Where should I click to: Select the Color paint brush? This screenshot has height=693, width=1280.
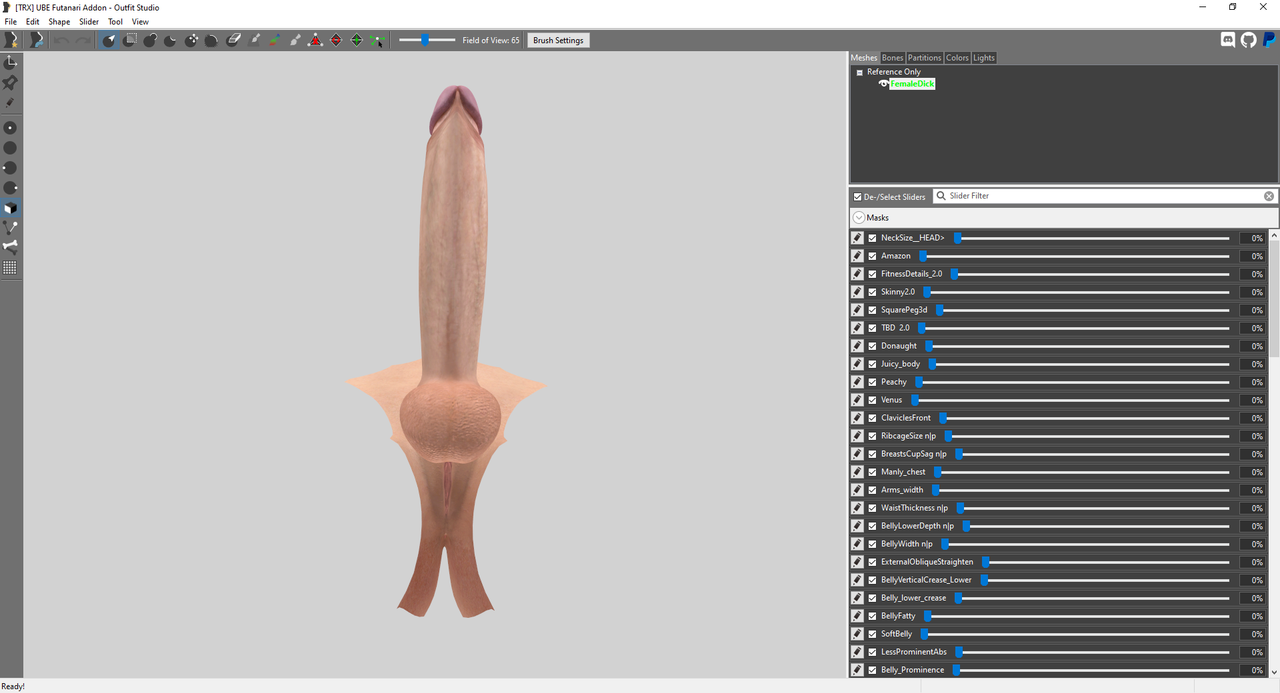tap(274, 40)
